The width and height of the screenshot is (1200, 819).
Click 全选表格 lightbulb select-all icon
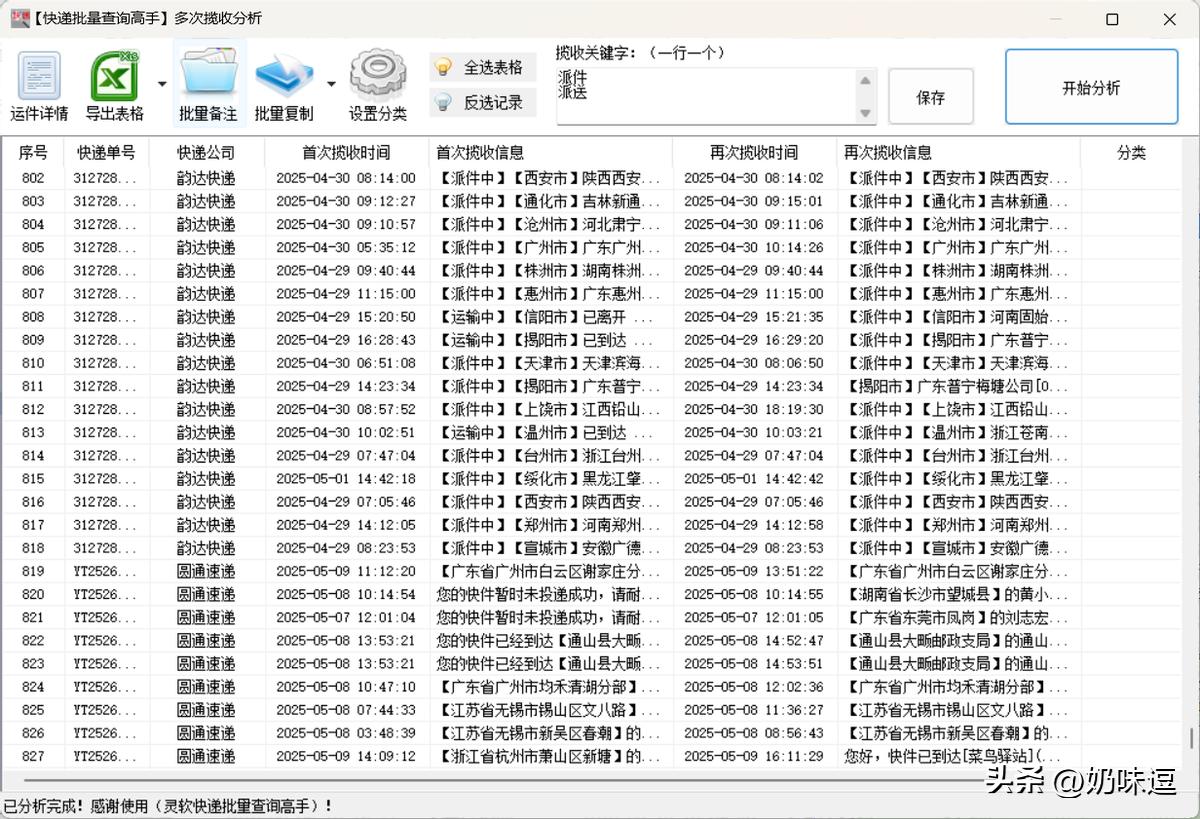(443, 68)
